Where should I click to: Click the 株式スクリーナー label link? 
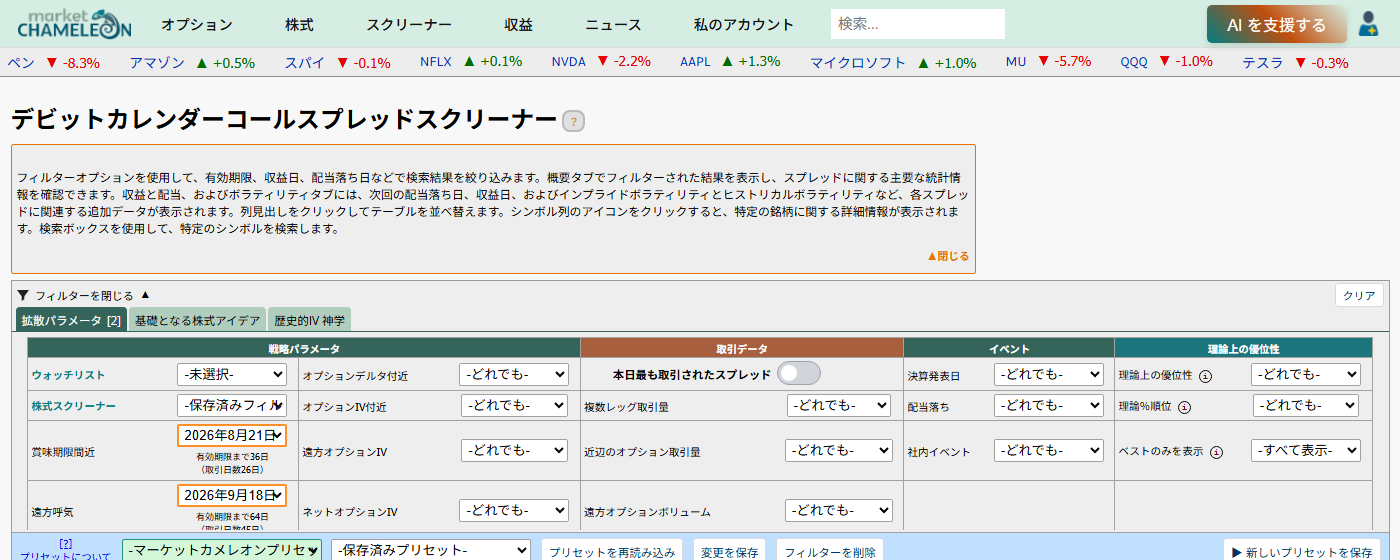[x=73, y=406]
